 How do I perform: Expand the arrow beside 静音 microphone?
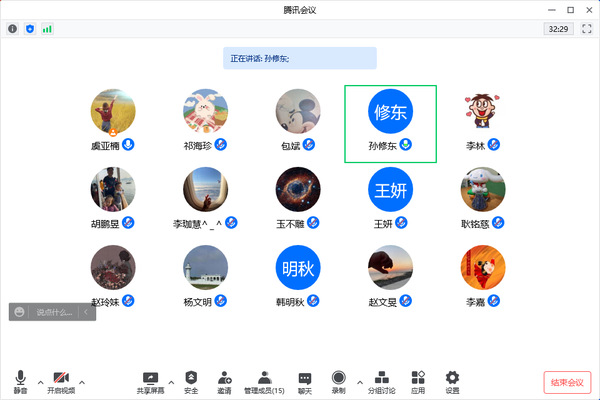[40, 381]
